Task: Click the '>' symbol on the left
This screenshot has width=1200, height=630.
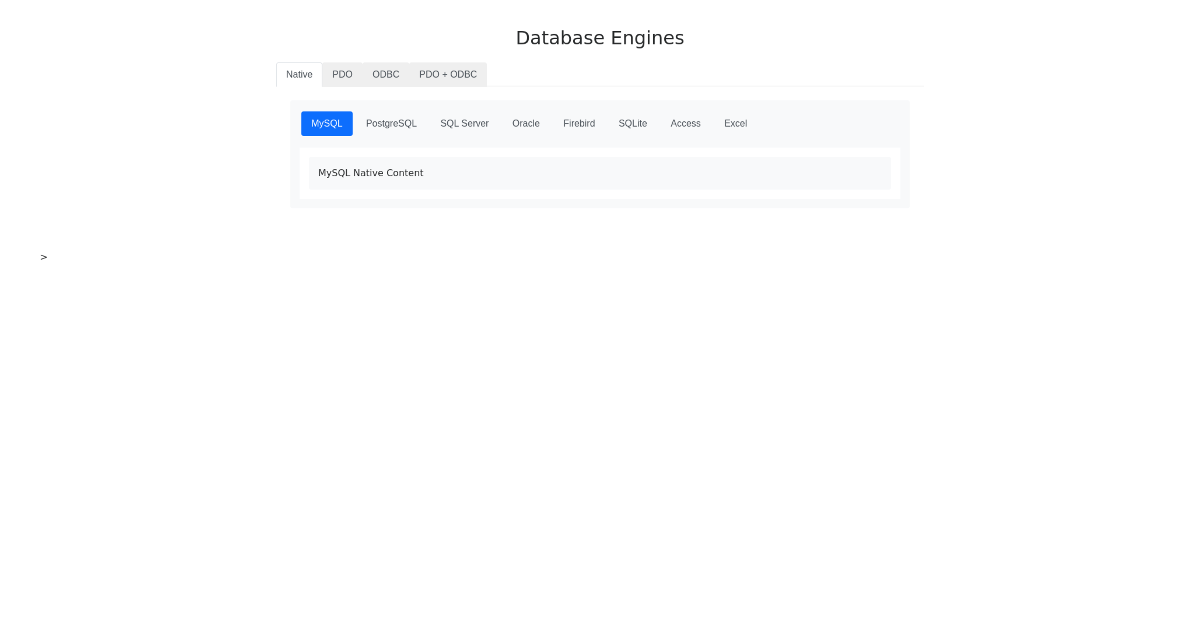Action: click(43, 257)
